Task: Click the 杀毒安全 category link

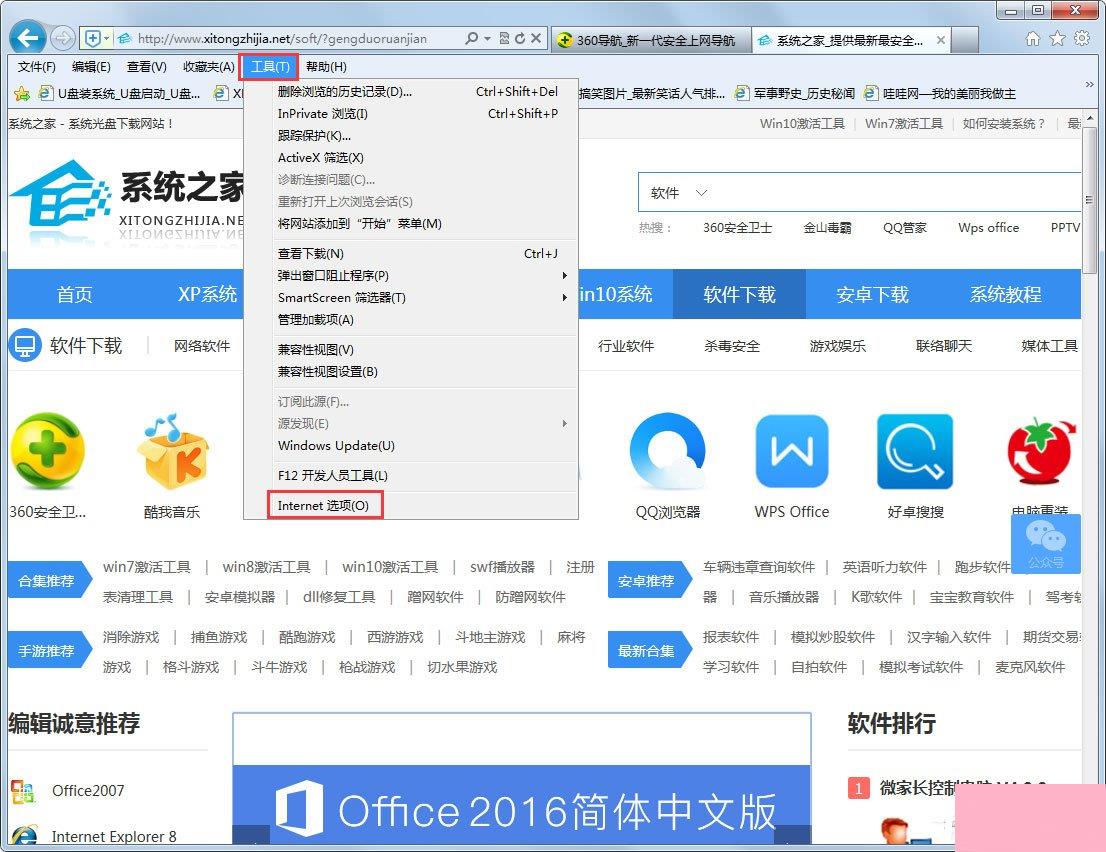Action: (x=731, y=346)
